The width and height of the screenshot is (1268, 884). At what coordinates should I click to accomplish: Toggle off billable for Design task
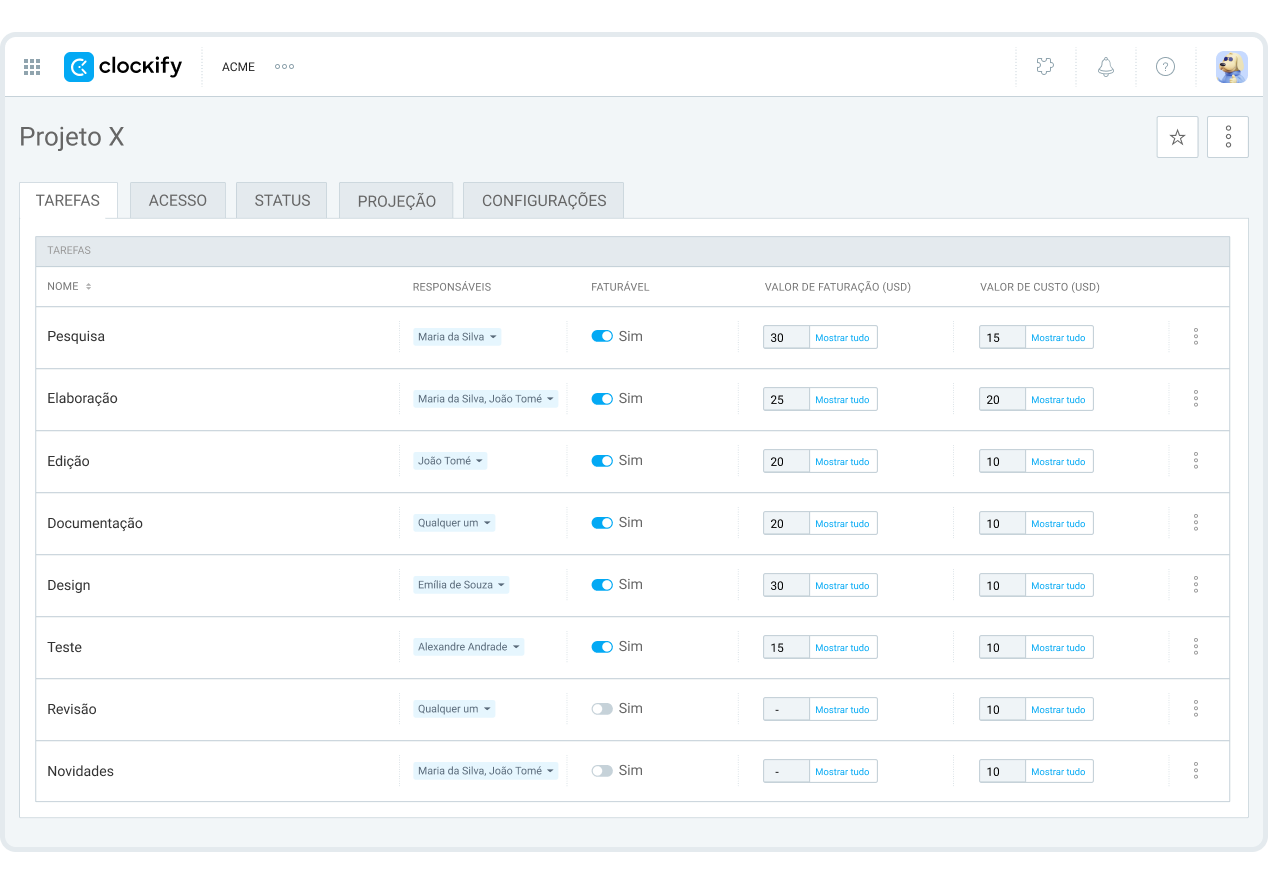coord(602,585)
